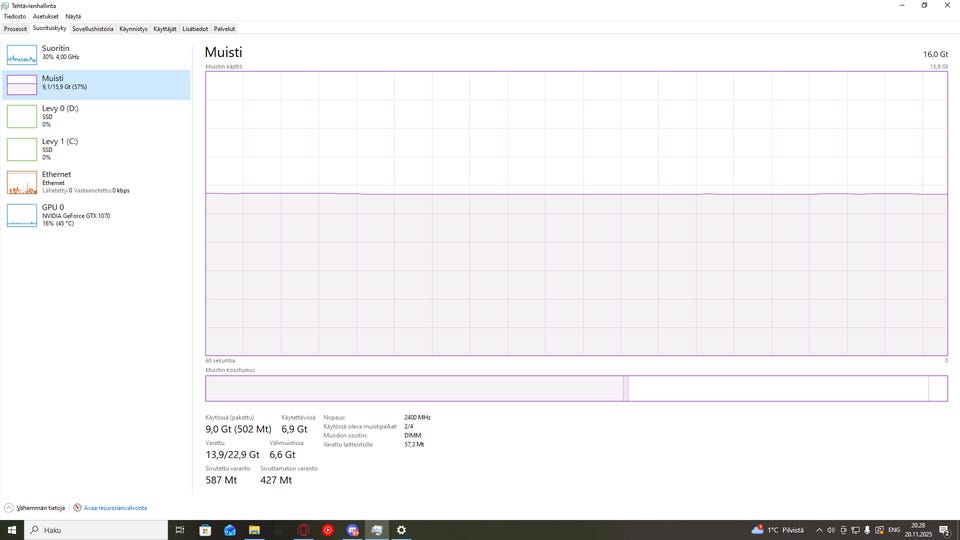Viewport: 960px width, 540px height.
Task: Open the volume speaker tray icon
Action: click(x=831, y=530)
